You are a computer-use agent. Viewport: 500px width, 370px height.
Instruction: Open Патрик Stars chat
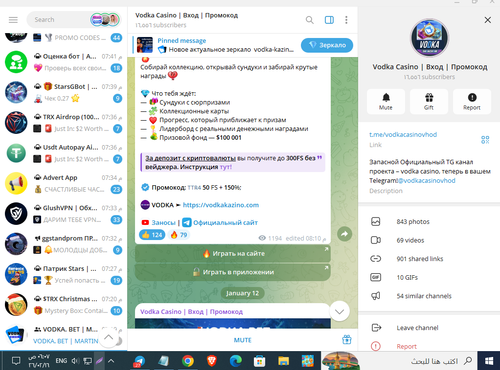click(63, 274)
